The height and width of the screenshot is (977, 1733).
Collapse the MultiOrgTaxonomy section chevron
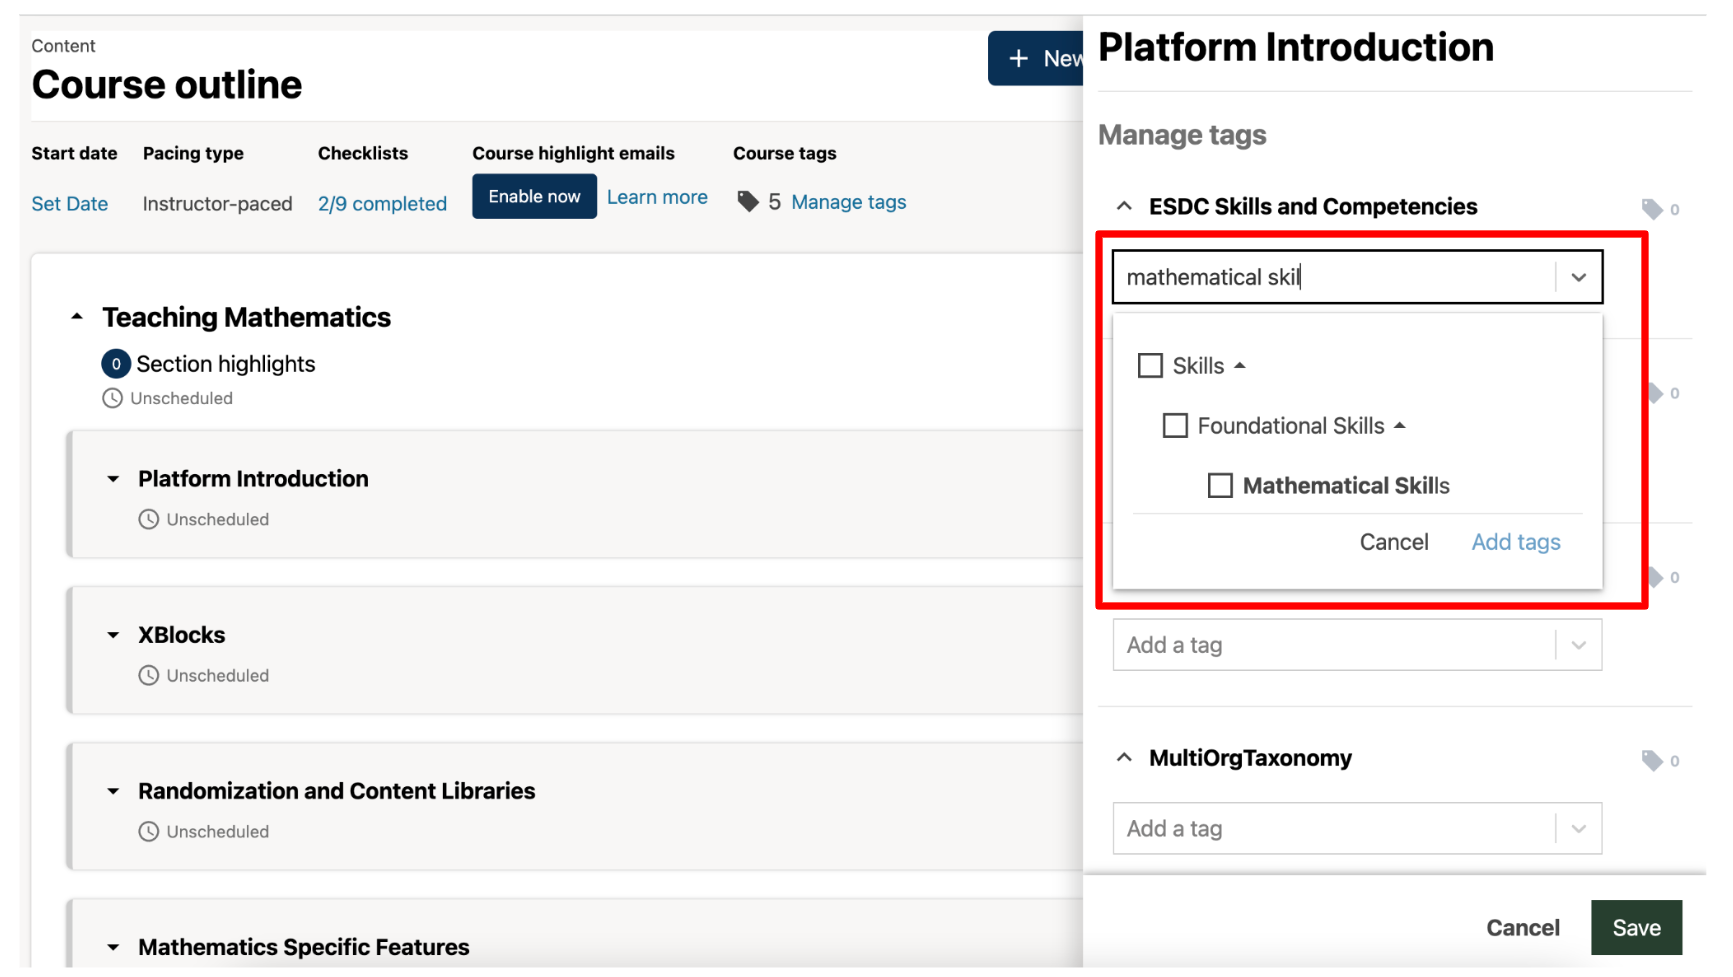tap(1124, 757)
